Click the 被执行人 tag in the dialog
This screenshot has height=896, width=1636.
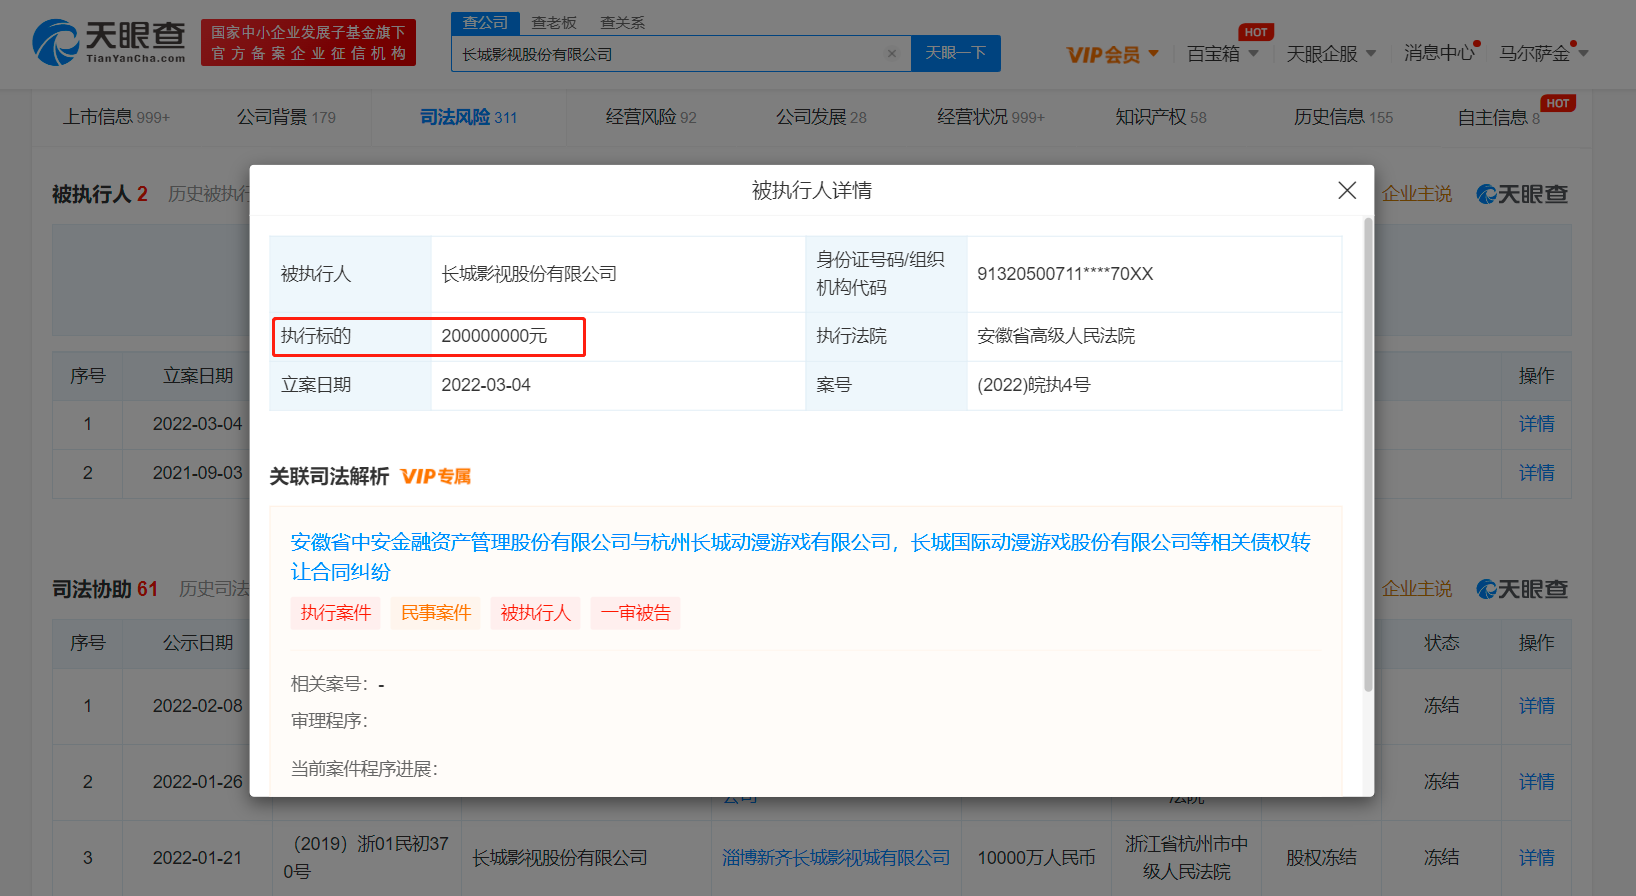(x=535, y=613)
